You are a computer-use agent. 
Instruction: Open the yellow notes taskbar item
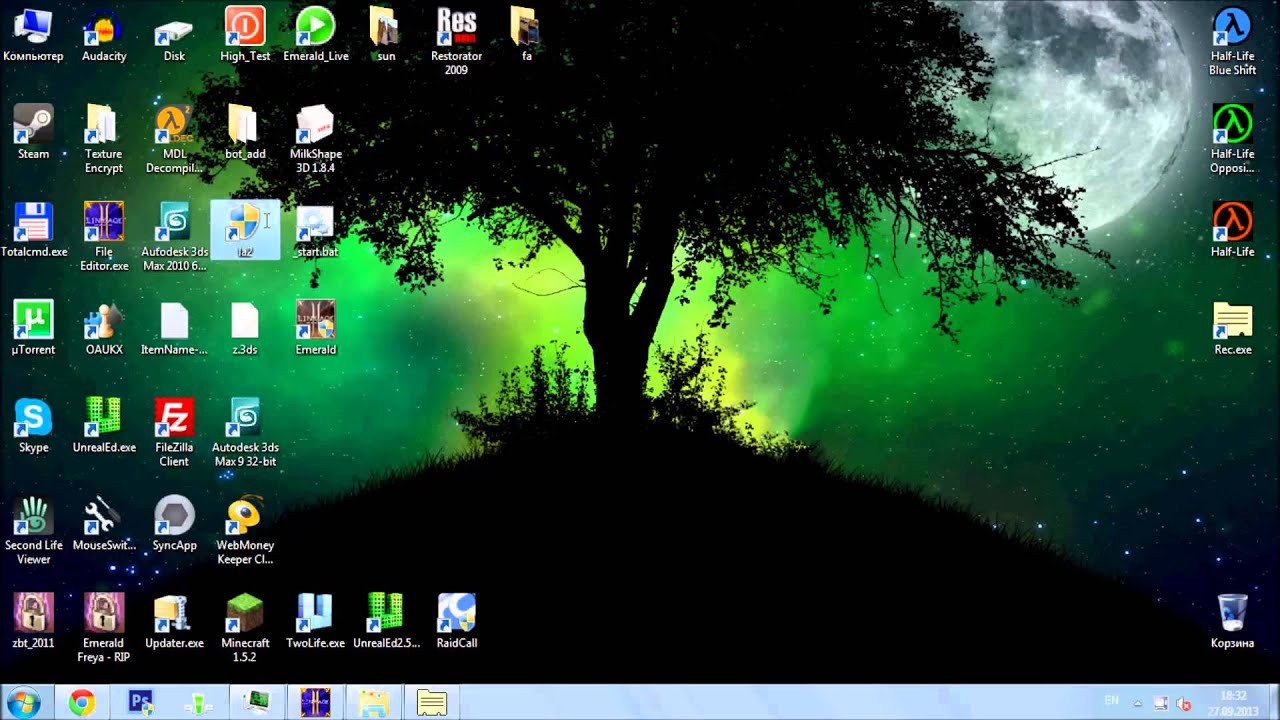(432, 703)
